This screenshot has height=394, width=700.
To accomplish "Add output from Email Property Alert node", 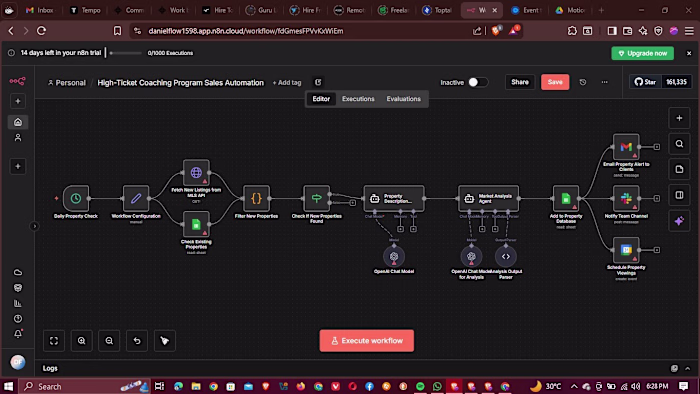I will click(657, 146).
